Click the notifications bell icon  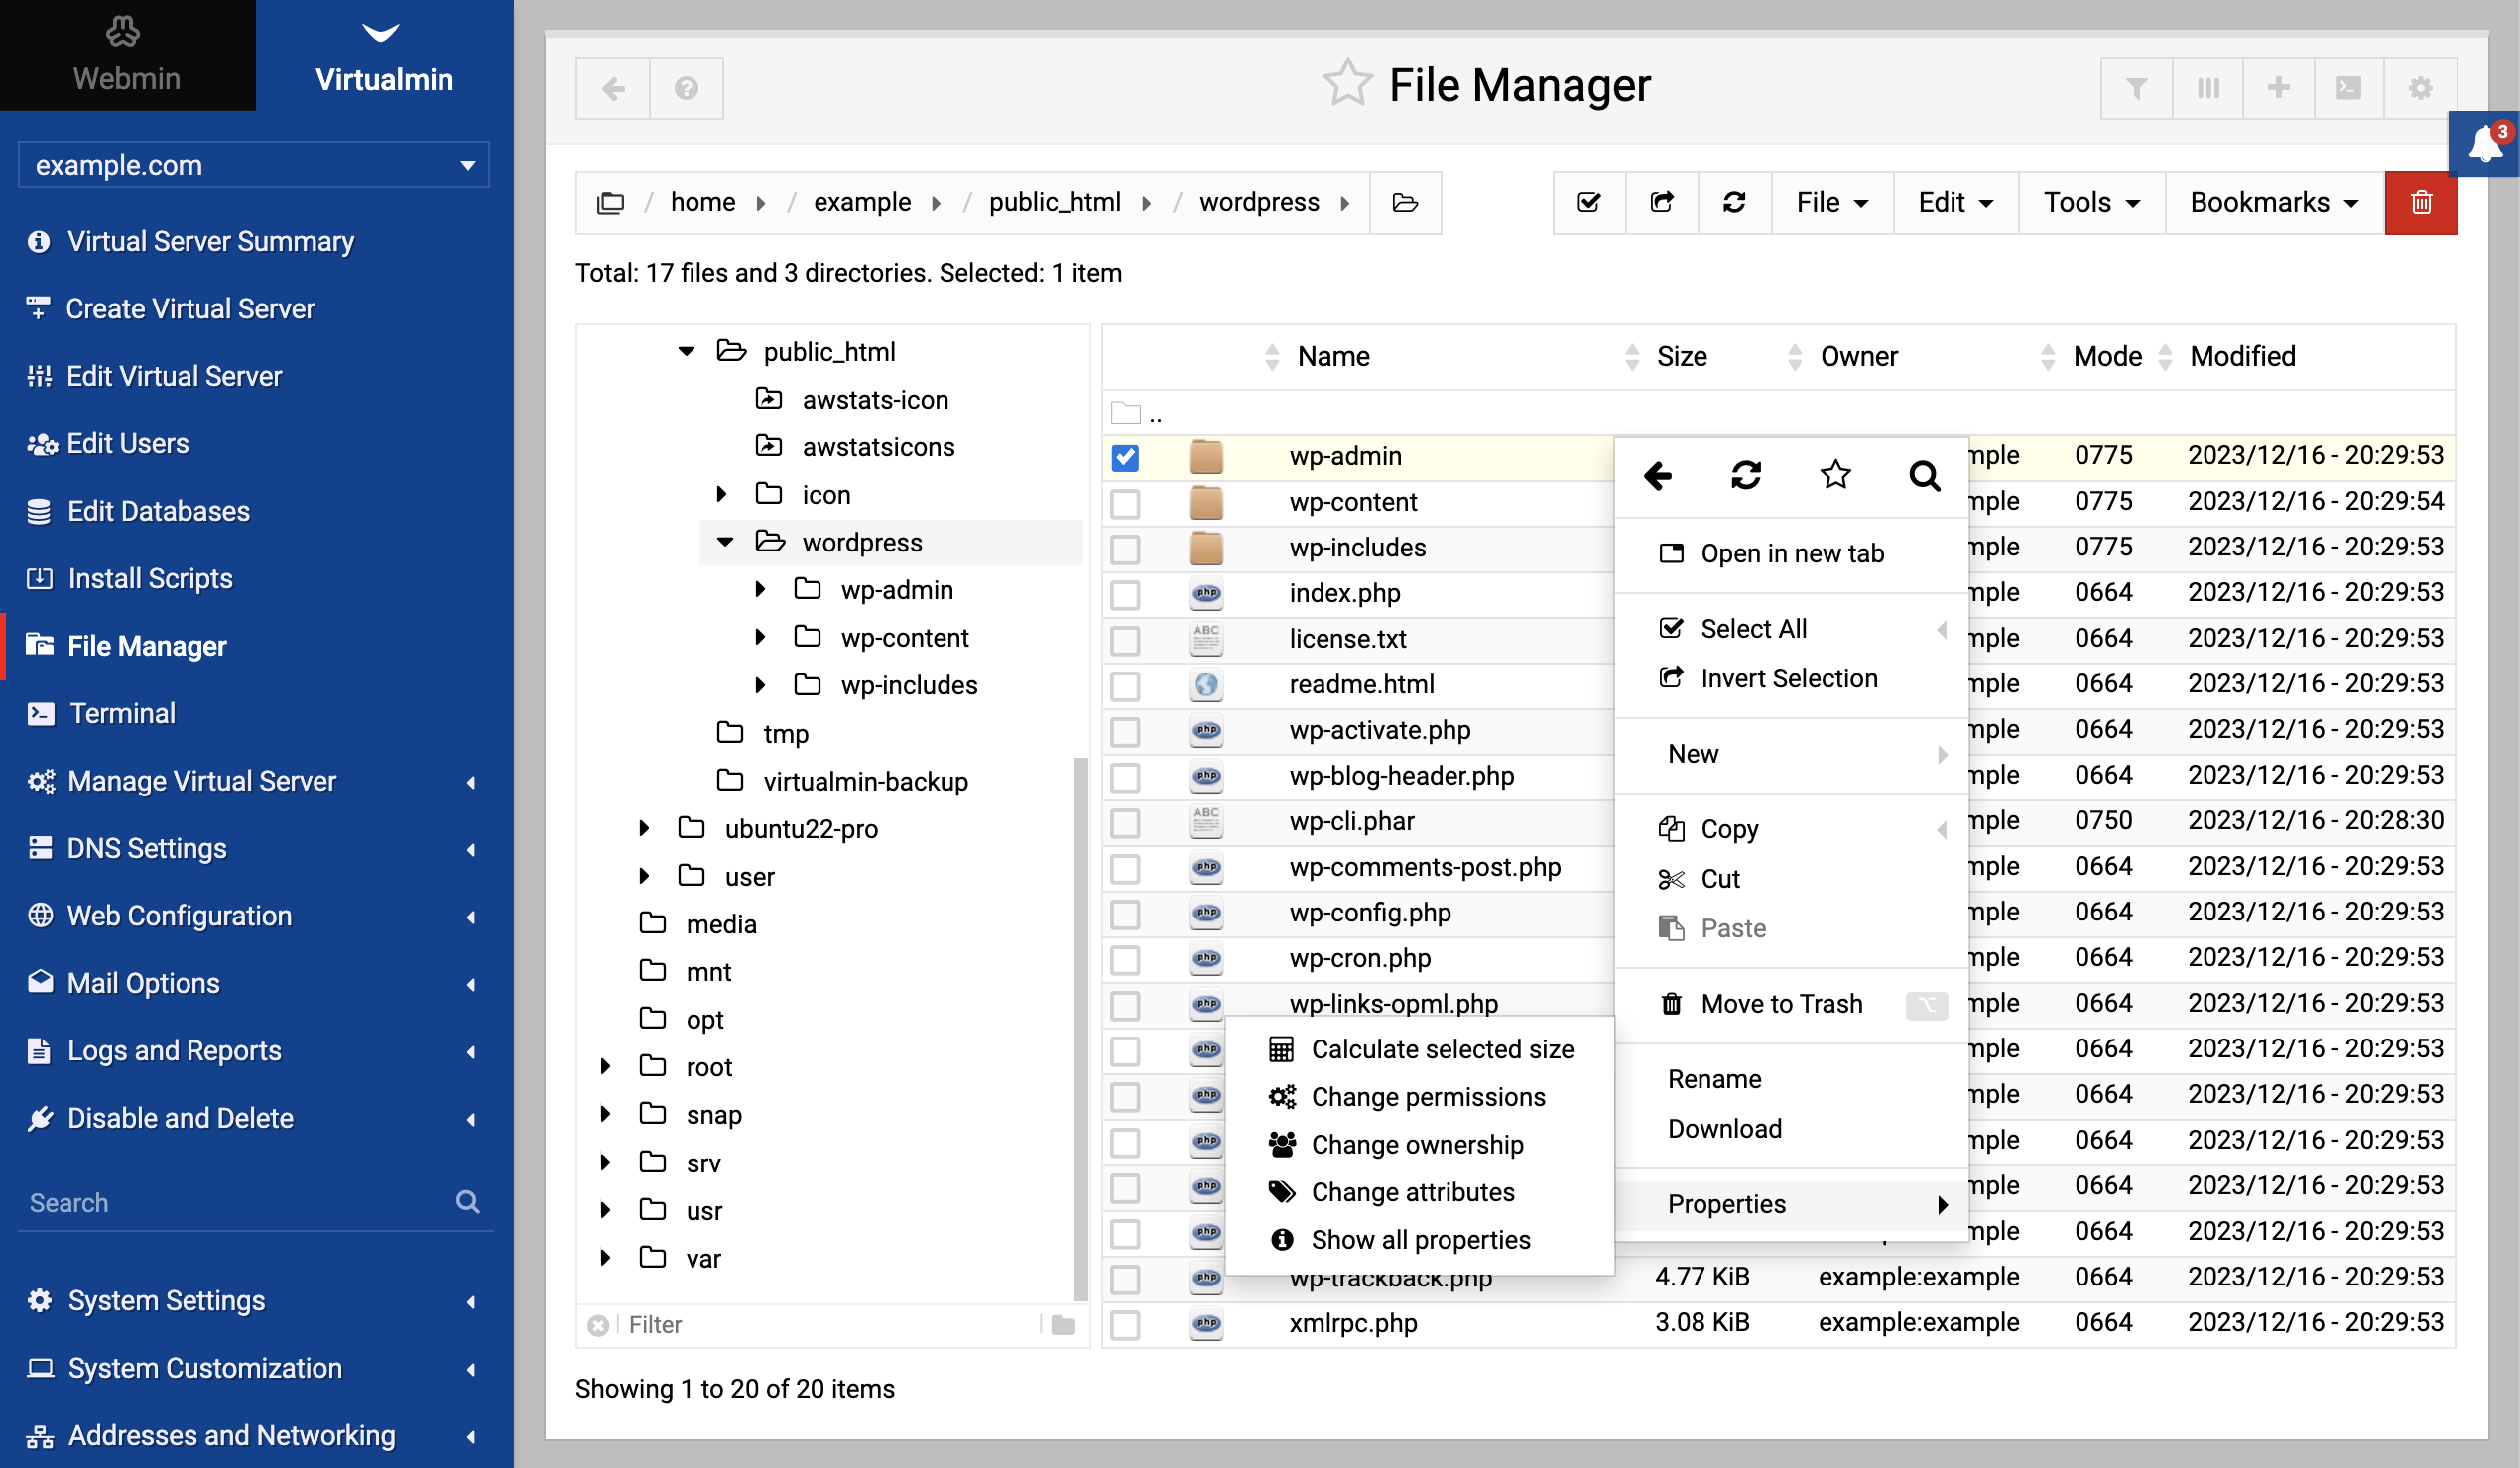[x=2484, y=145]
